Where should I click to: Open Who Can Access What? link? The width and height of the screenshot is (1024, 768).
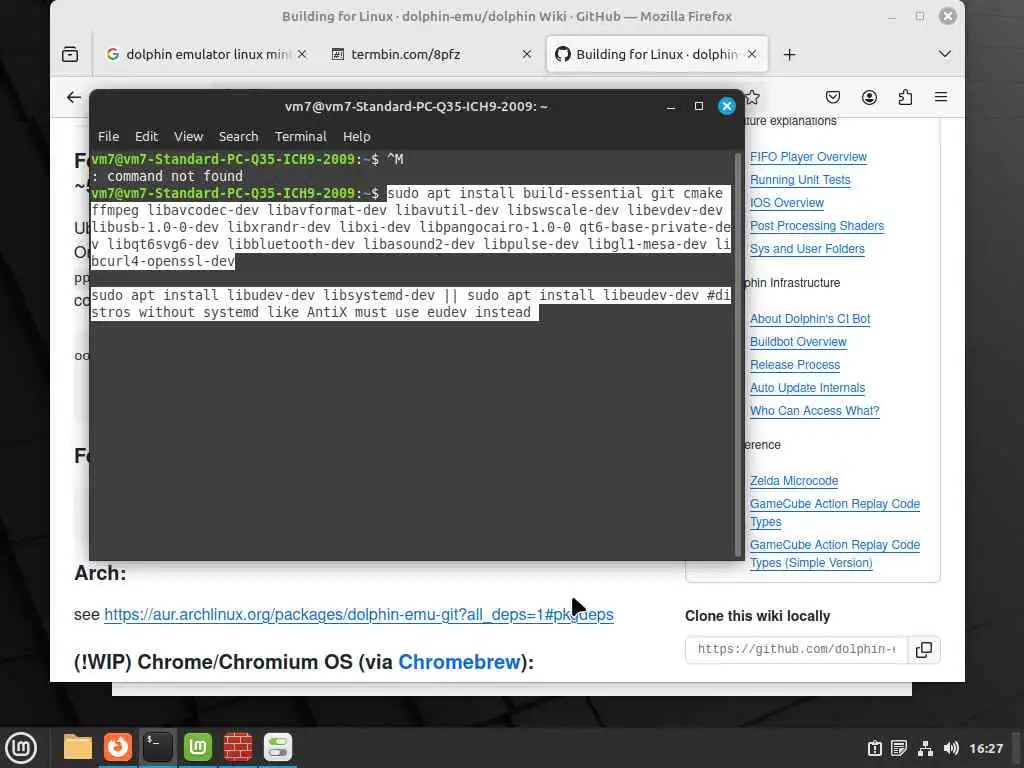(x=814, y=411)
